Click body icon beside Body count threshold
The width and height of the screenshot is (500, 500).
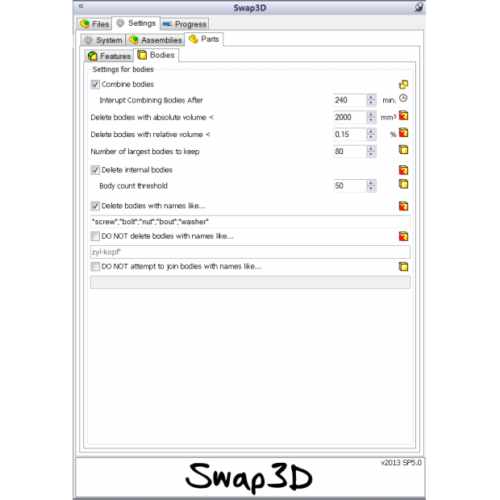tap(403, 184)
